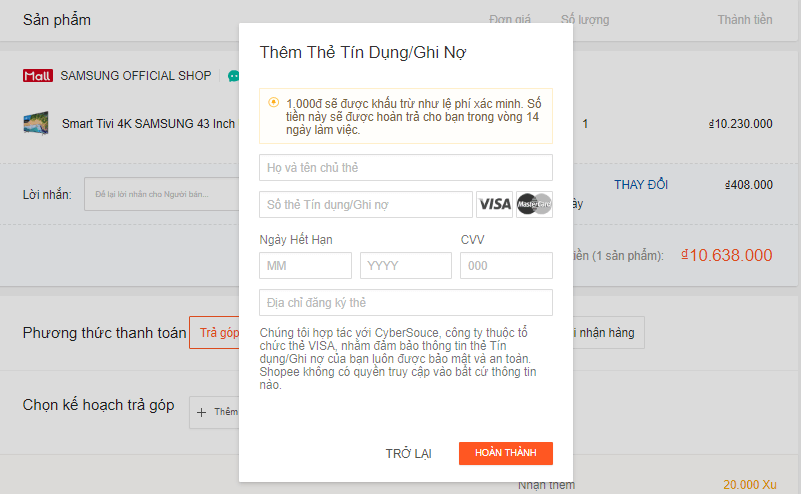Click the plus icon under installment plan
801x494 pixels.
[x=202, y=412]
